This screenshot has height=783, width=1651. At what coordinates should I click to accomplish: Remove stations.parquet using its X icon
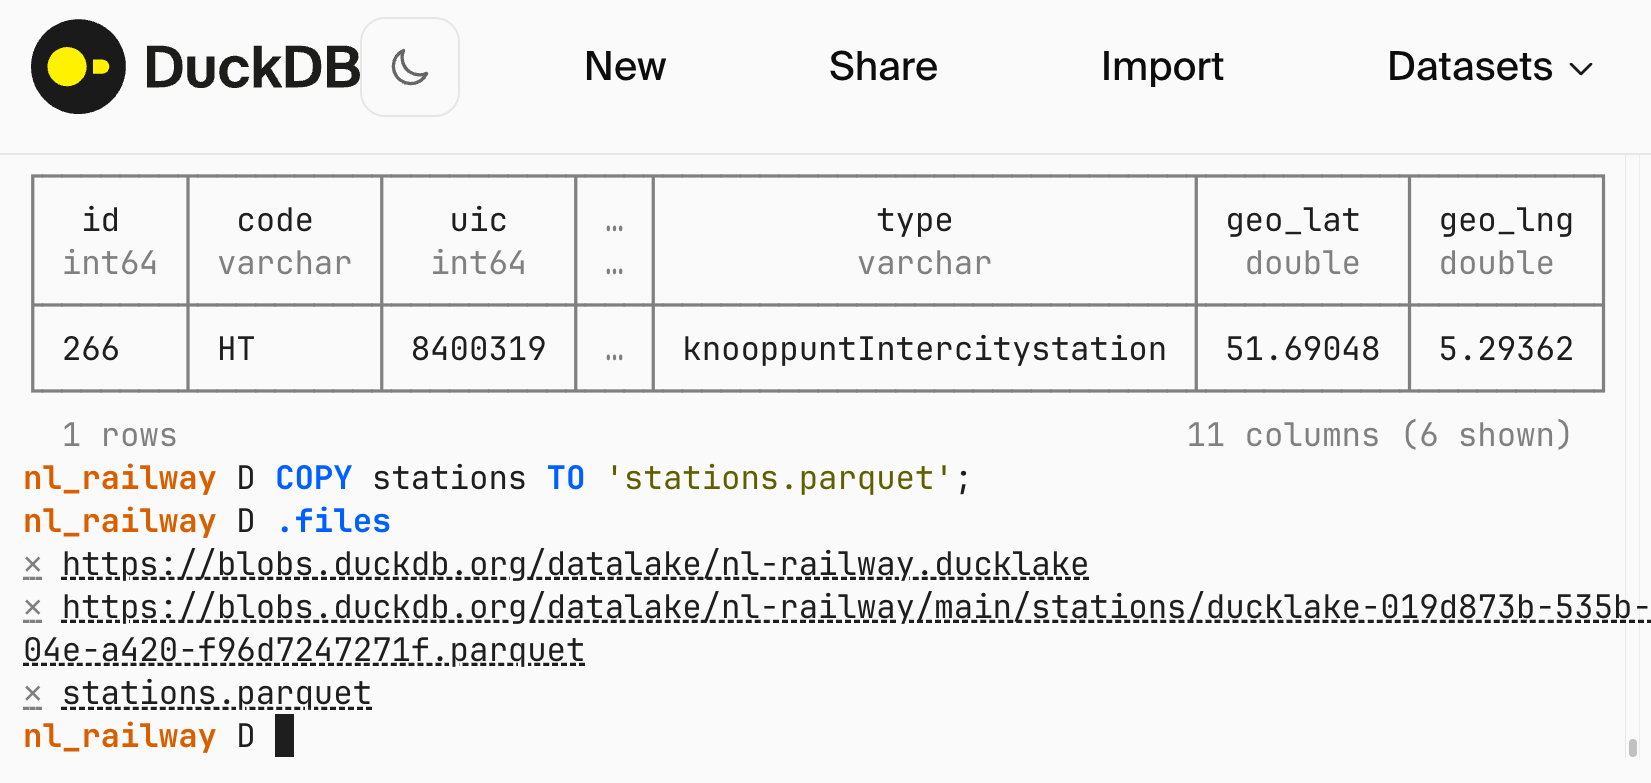(33, 694)
